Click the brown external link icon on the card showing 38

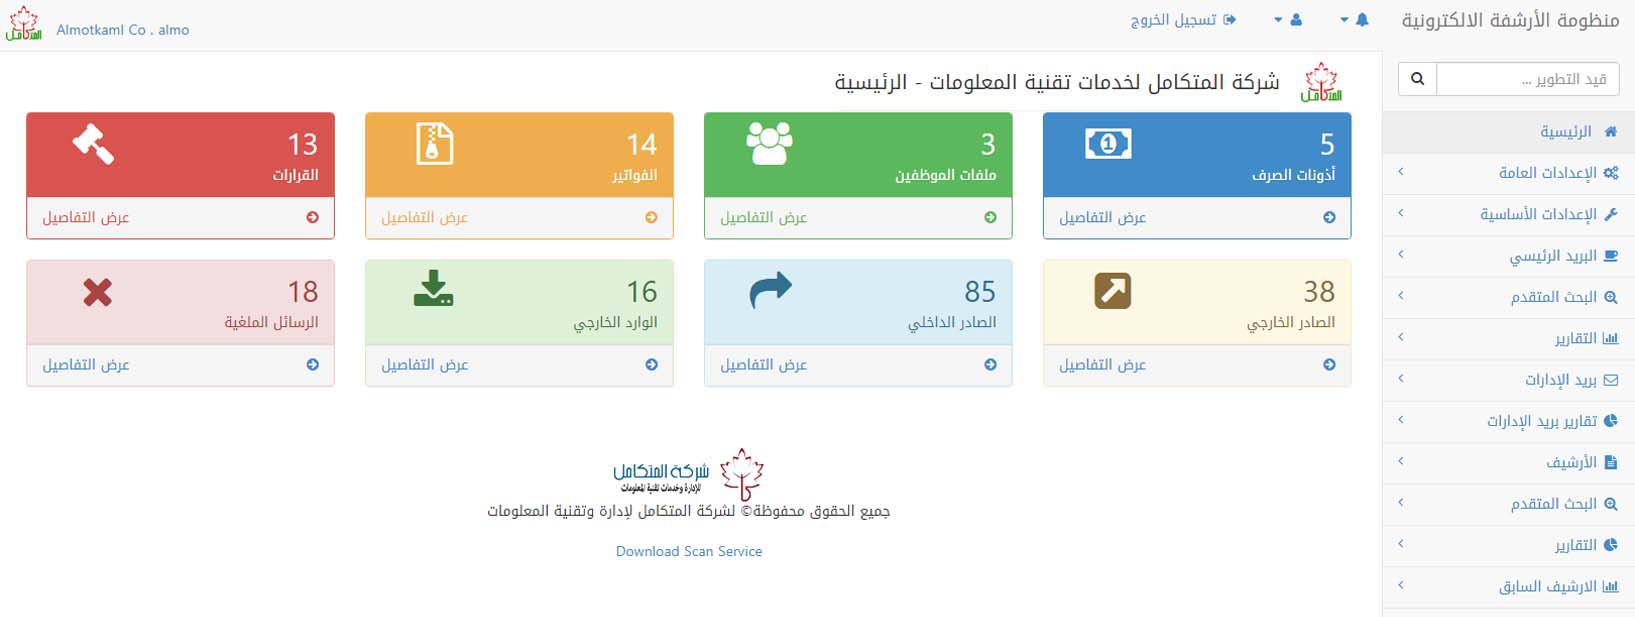tap(1112, 291)
